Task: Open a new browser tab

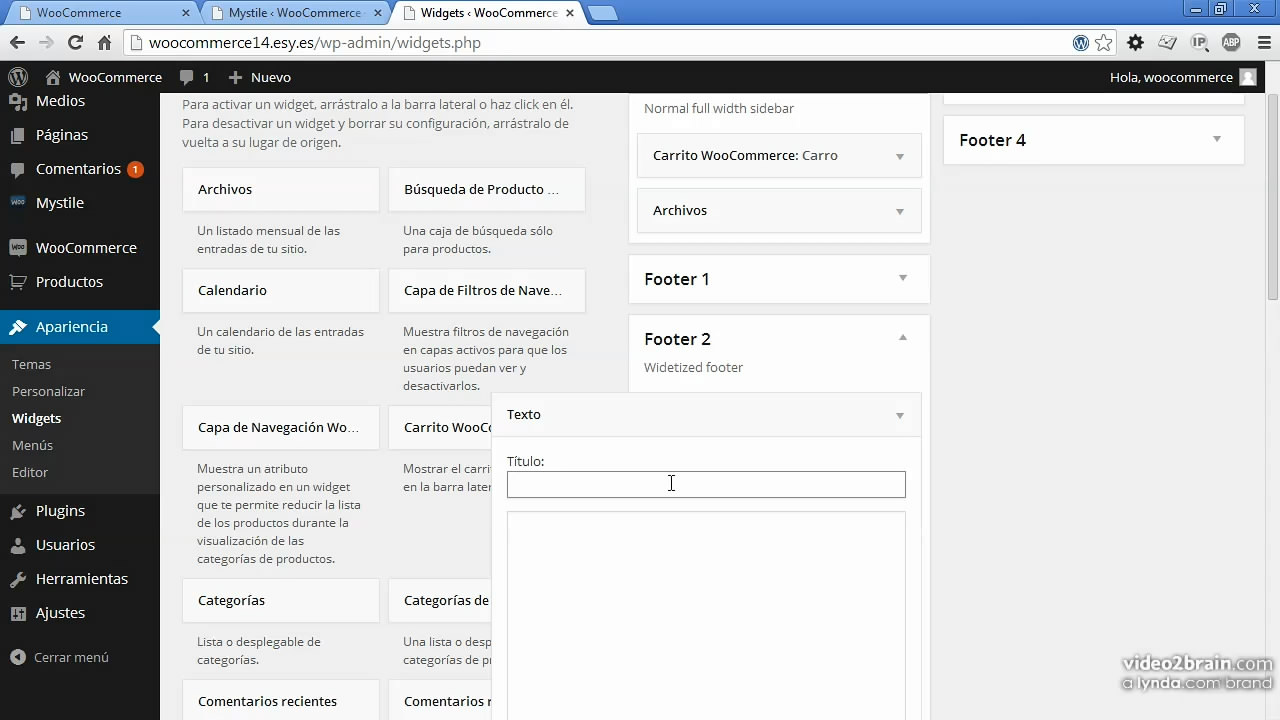Action: [602, 13]
